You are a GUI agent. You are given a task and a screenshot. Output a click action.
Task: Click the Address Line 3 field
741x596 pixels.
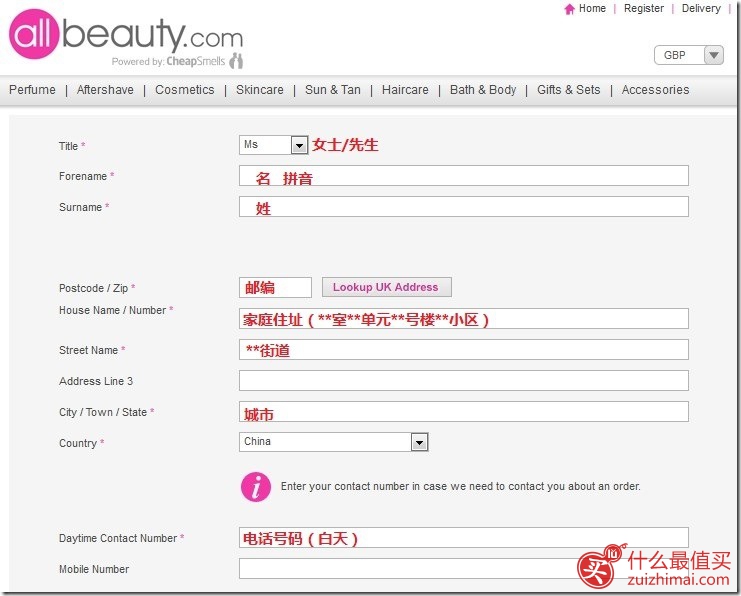[x=464, y=380]
